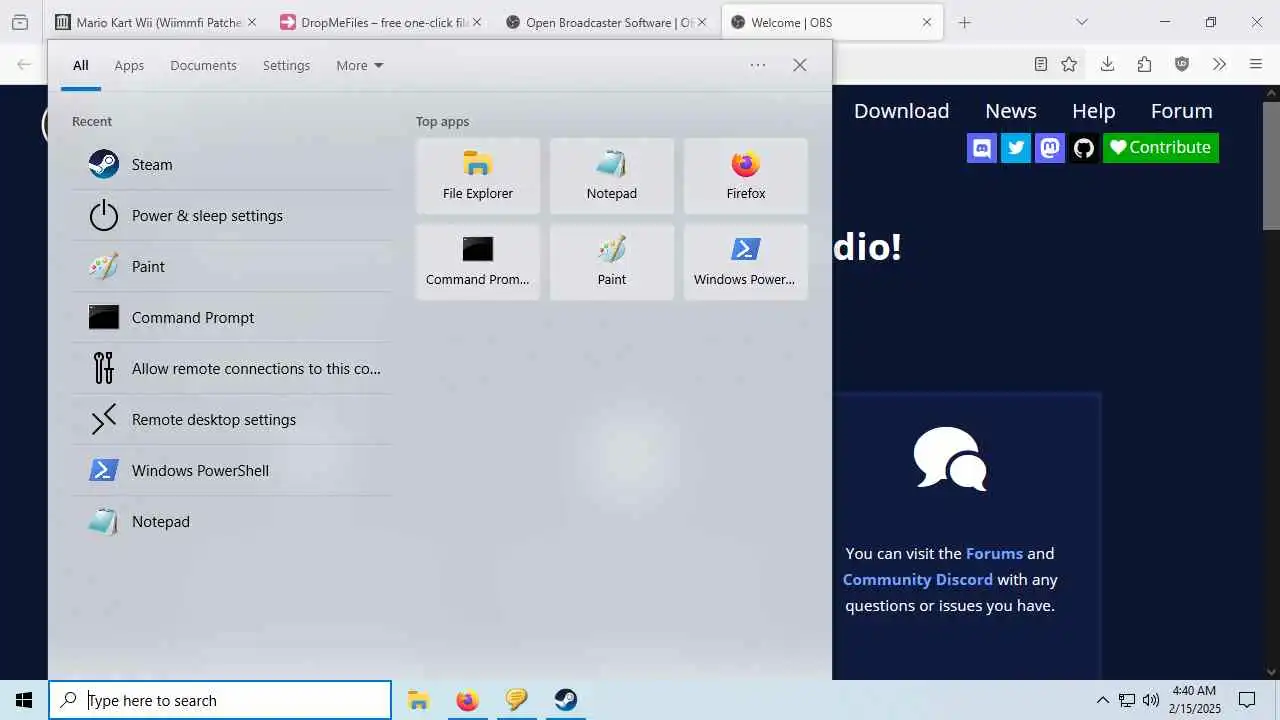1280x720 pixels.
Task: Open Command Prompt from the Recent list
Action: [x=231, y=318]
